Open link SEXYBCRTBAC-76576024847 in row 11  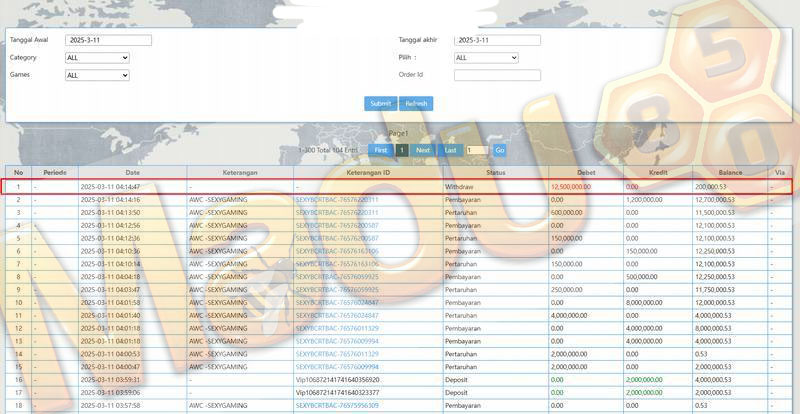337,315
